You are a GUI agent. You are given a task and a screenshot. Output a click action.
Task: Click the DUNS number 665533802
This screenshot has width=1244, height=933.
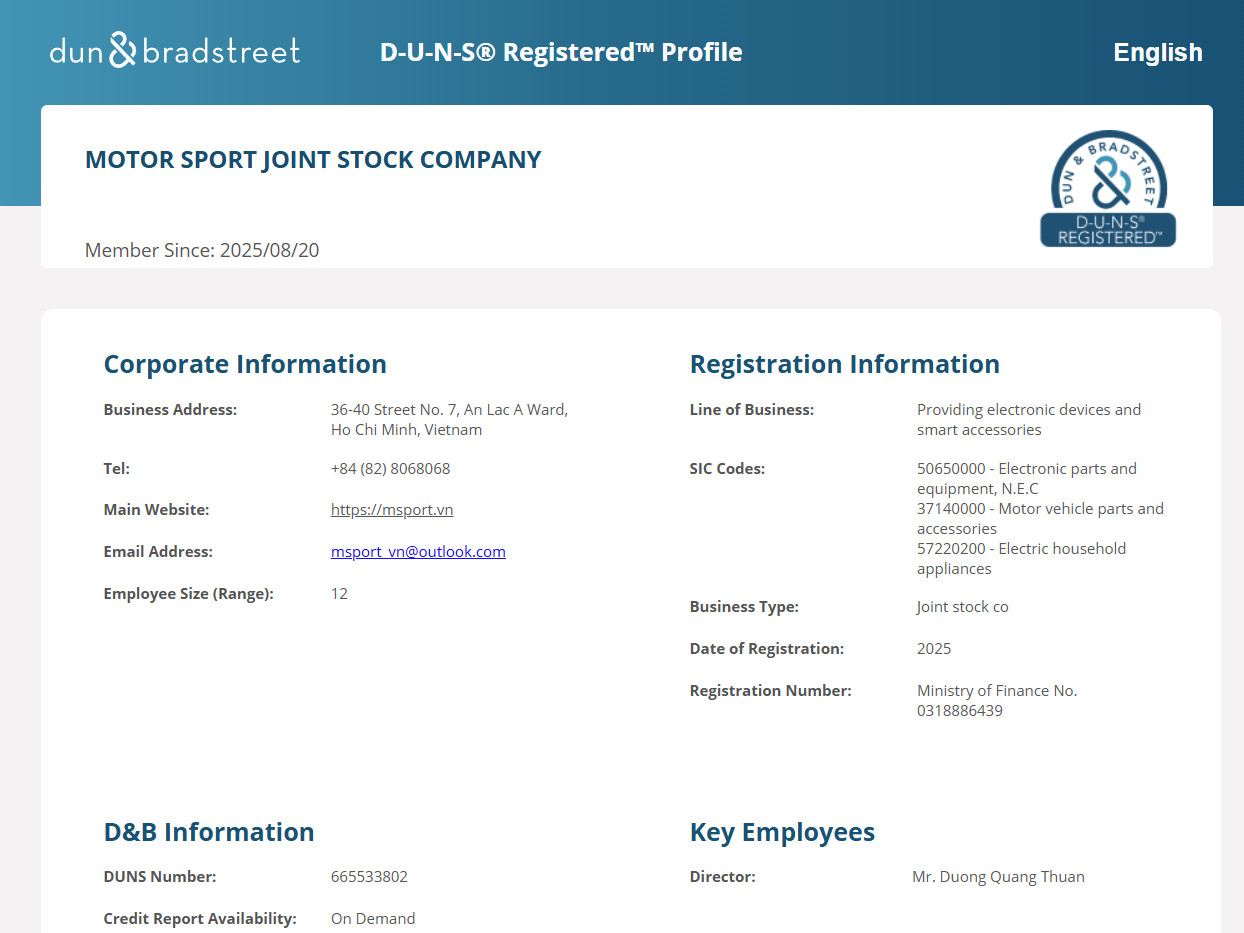[x=369, y=877]
